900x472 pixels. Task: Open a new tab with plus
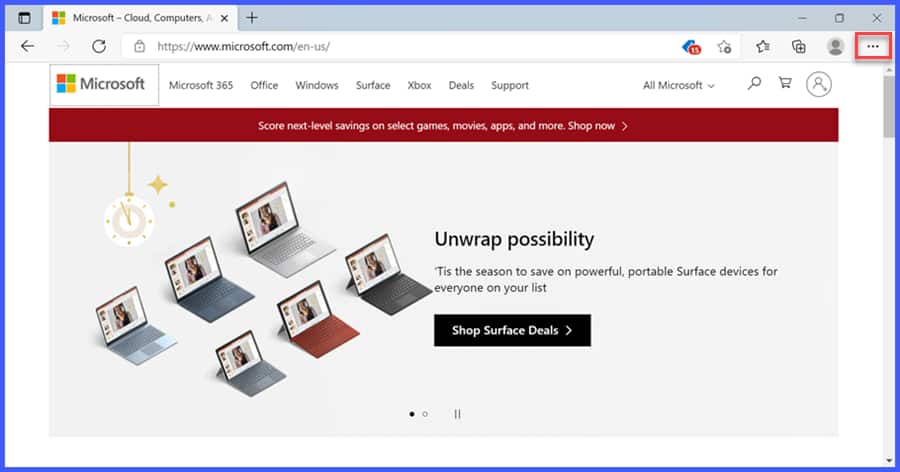pyautogui.click(x=251, y=18)
